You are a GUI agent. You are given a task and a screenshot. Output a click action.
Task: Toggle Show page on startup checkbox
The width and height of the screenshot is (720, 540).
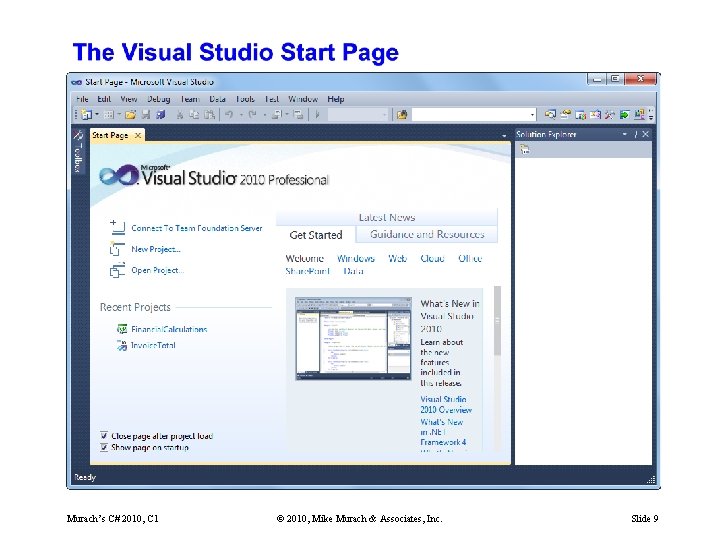pos(104,447)
